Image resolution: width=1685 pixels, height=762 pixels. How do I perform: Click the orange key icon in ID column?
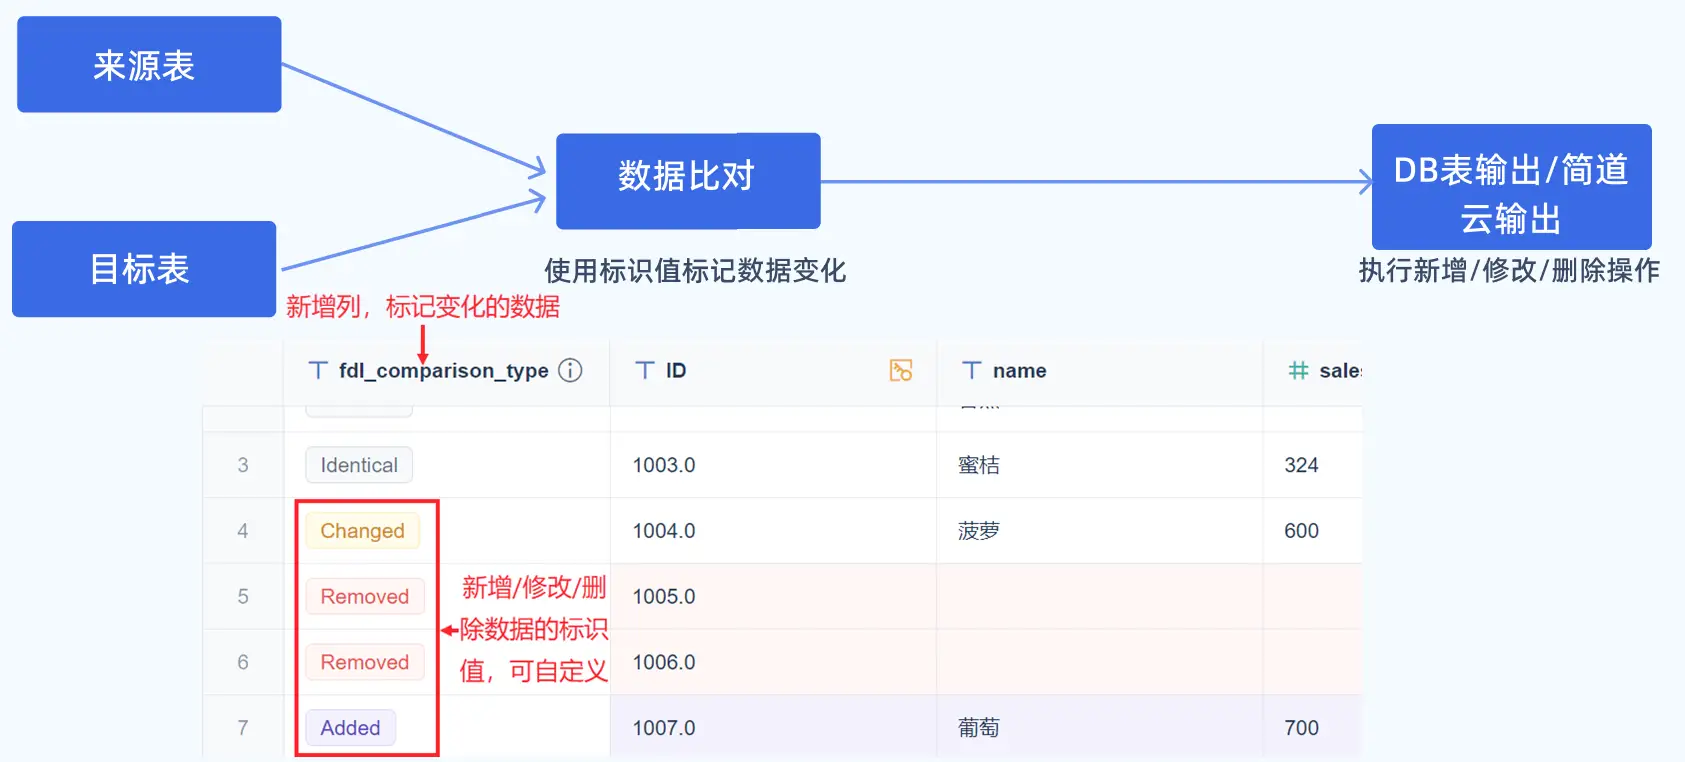[x=901, y=371]
